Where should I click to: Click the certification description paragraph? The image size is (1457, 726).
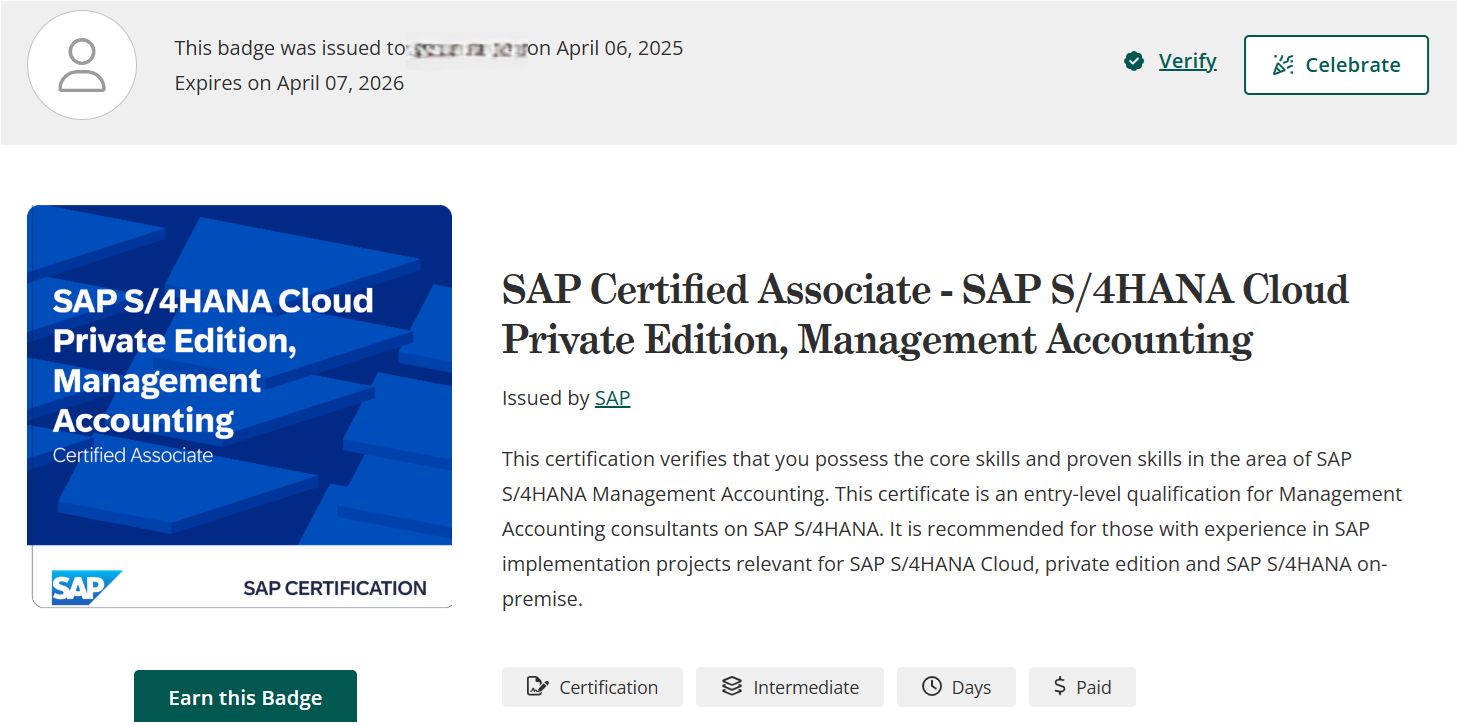tap(952, 529)
